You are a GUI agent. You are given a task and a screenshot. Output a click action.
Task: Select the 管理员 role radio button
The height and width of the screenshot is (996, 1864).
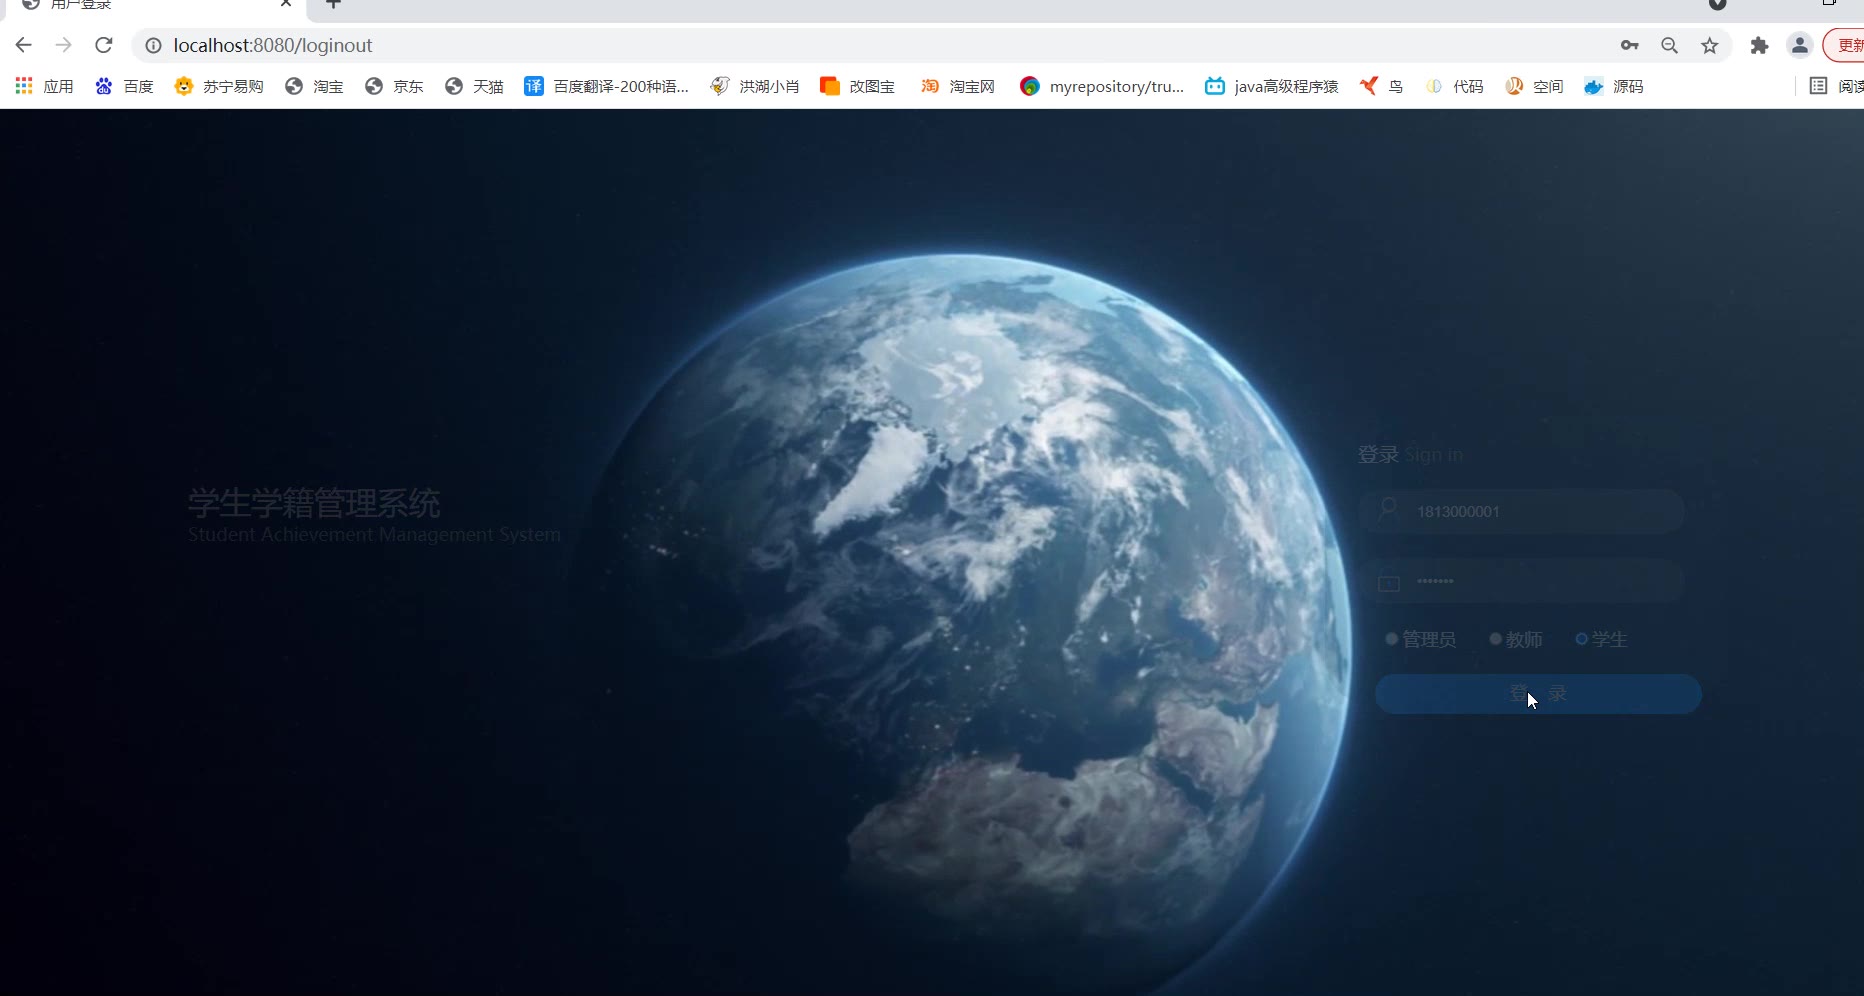1391,639
